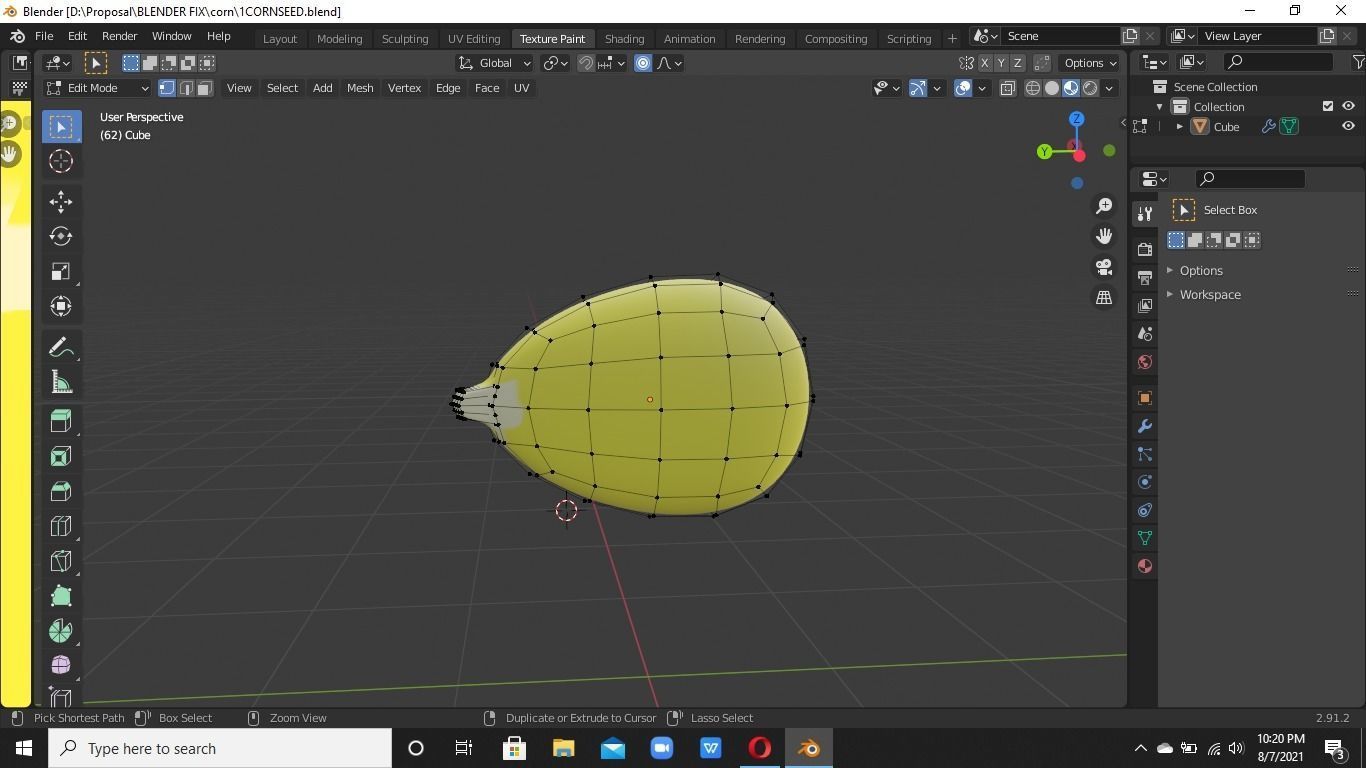Switch to edge select mode

(x=186, y=88)
